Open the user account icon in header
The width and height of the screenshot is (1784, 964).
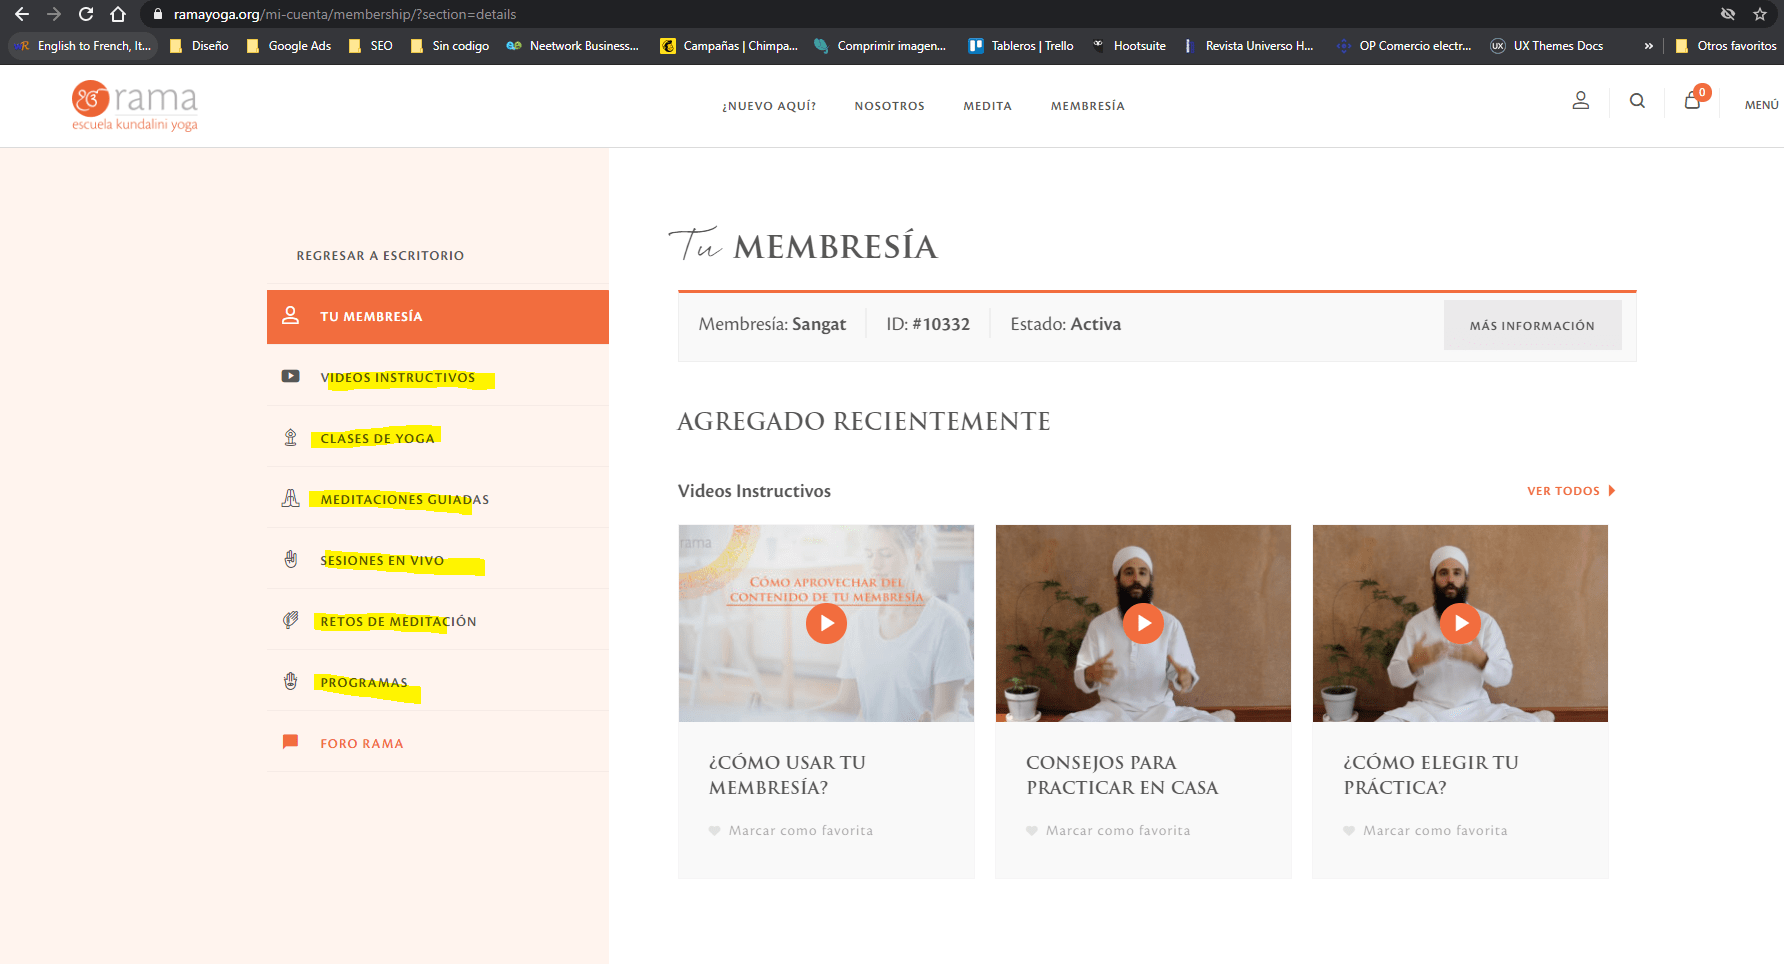pos(1581,101)
